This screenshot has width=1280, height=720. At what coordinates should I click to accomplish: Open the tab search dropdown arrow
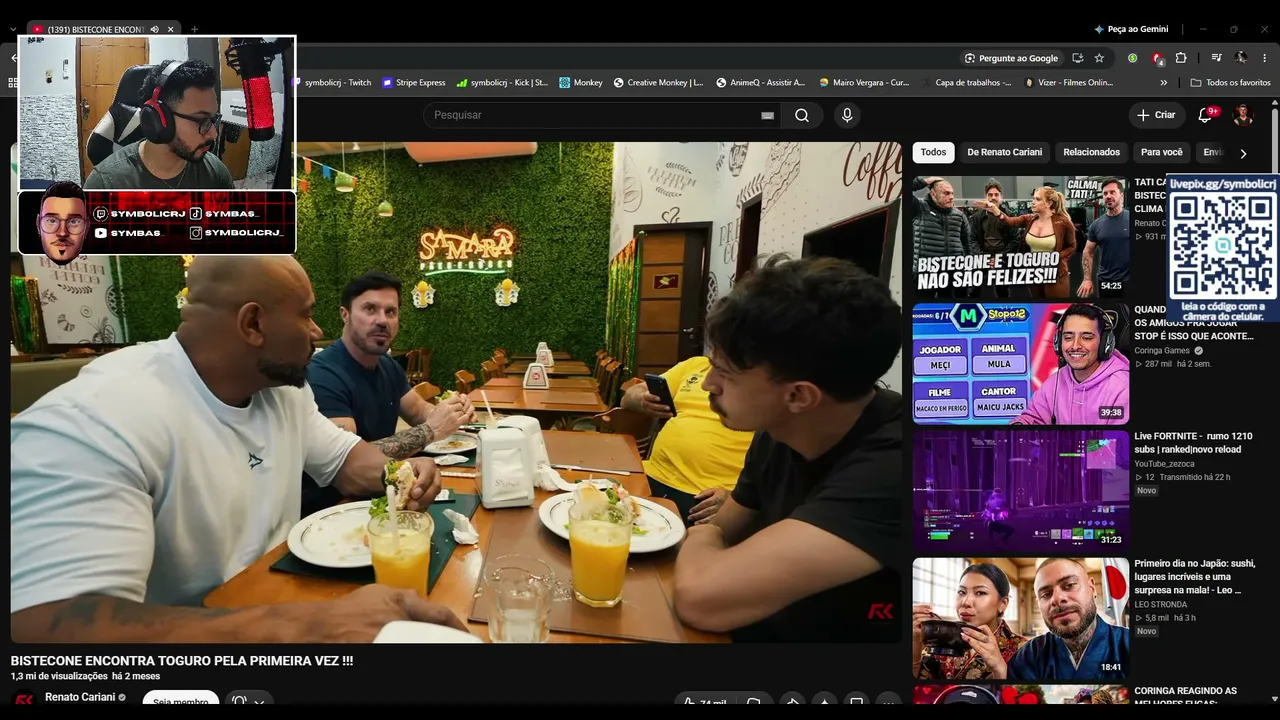tap(13, 30)
